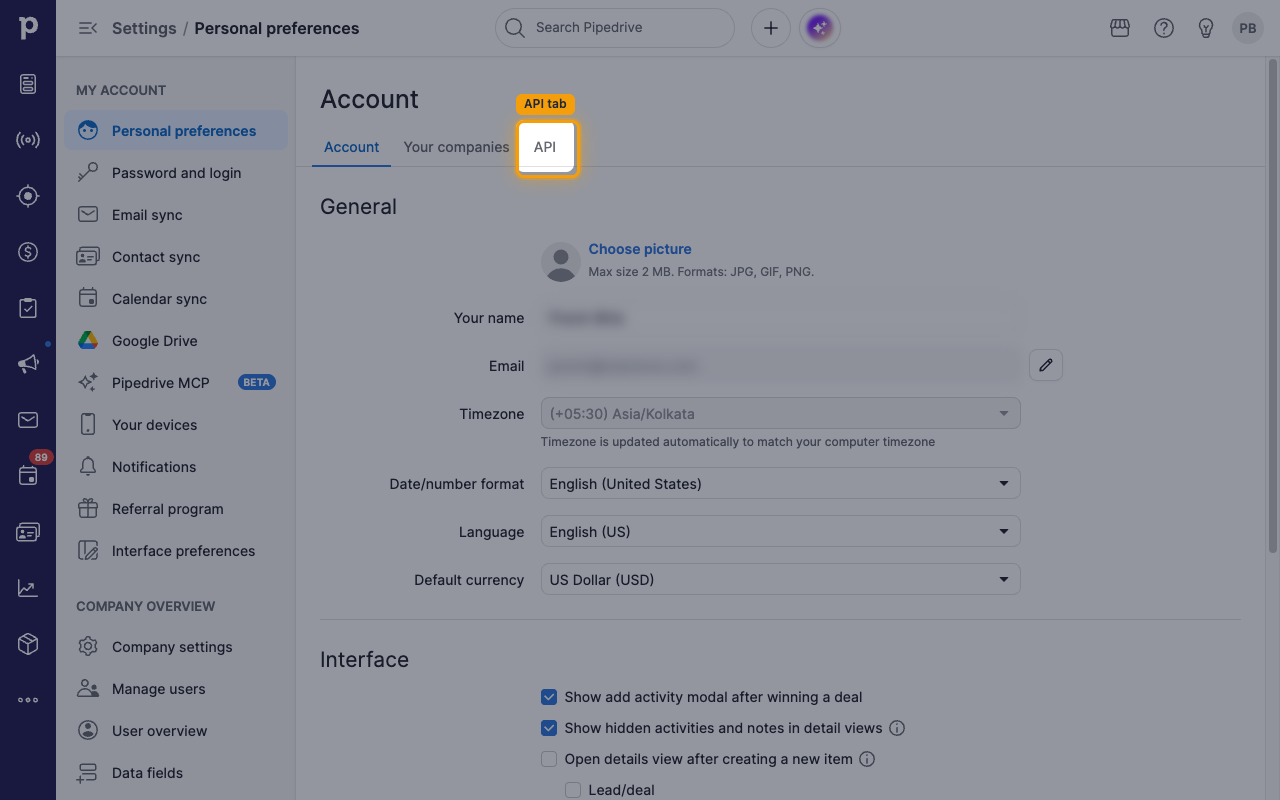The image size is (1280, 800).
Task: Click the Pipedrive logo icon
Action: pyautogui.click(x=28, y=28)
